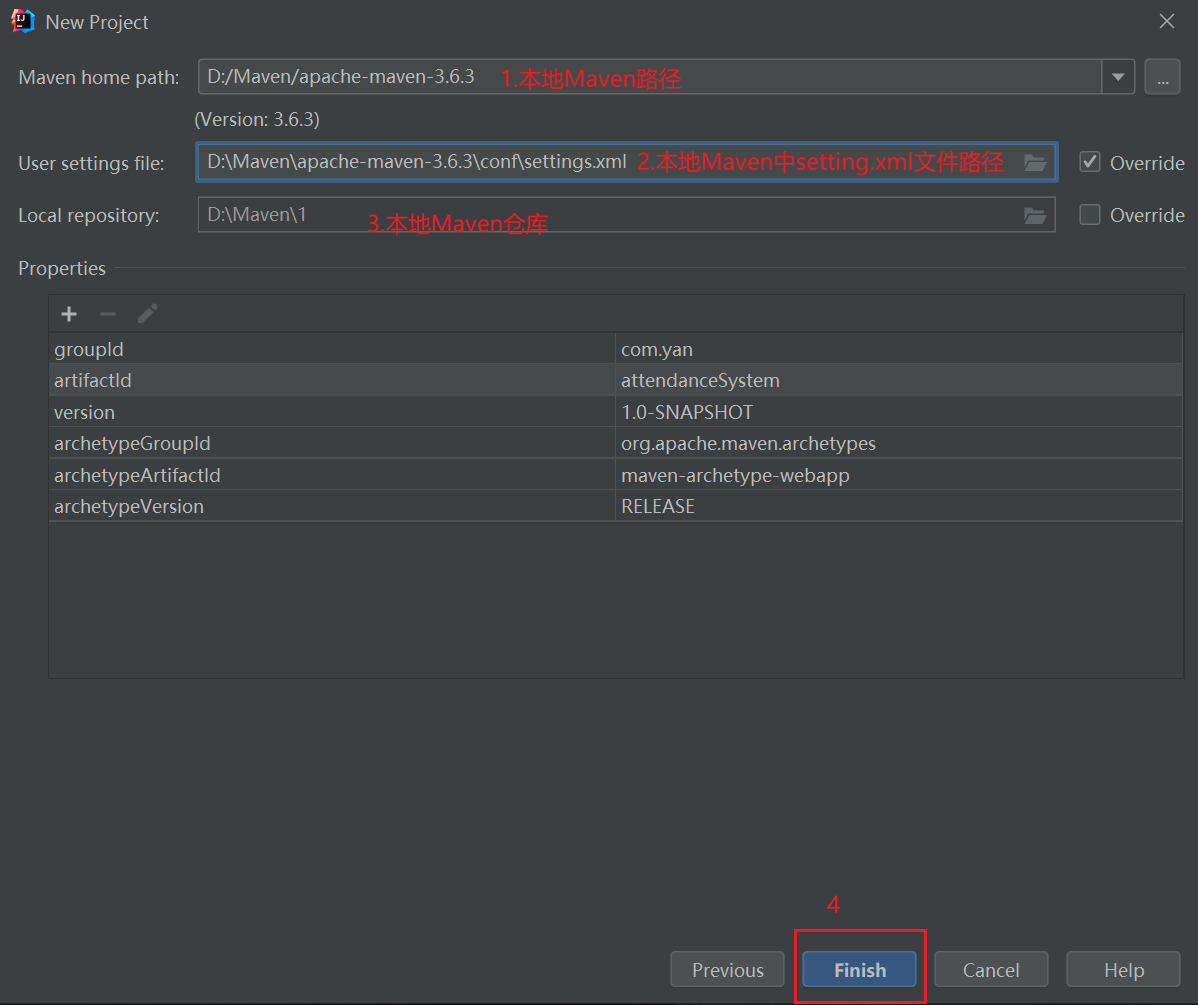Click the (Version: 3.6.3) label
This screenshot has width=1198, height=1005.
tap(257, 119)
